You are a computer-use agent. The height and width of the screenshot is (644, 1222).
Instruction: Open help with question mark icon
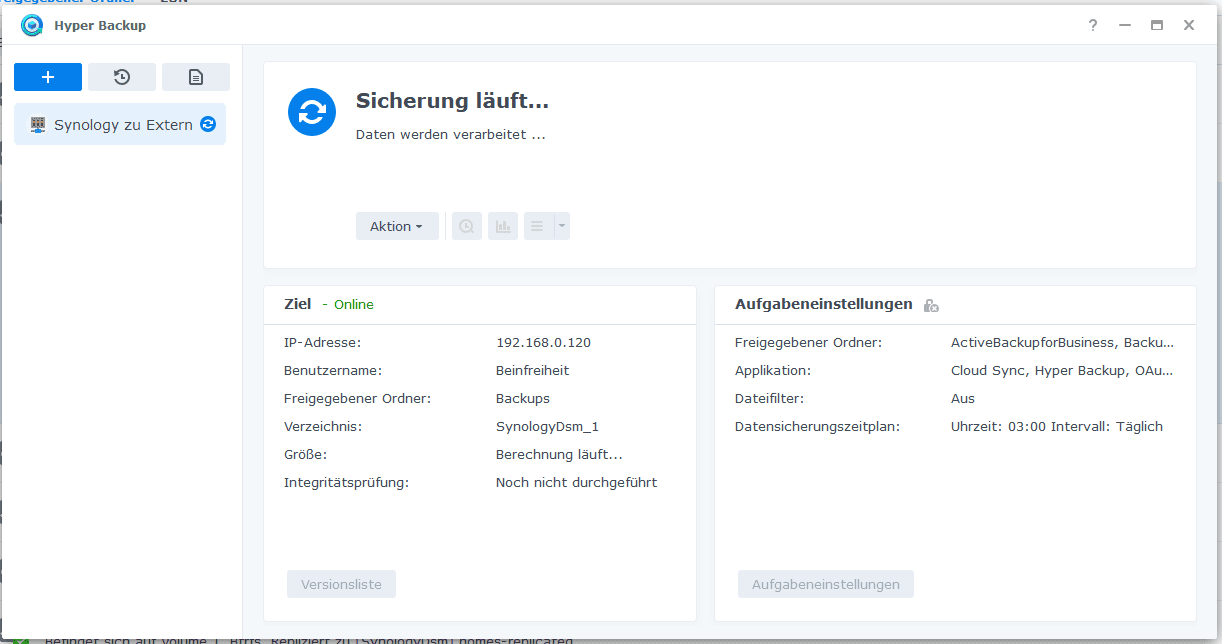point(1093,25)
